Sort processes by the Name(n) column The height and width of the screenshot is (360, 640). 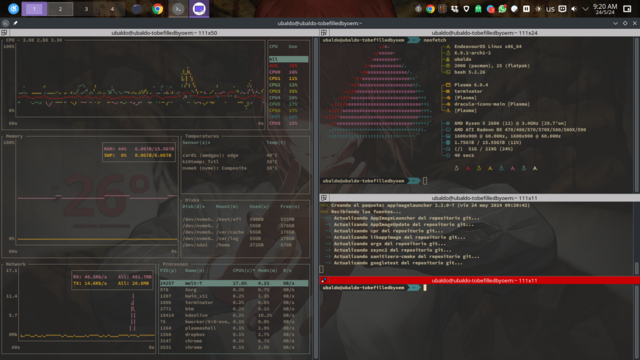pos(194,270)
